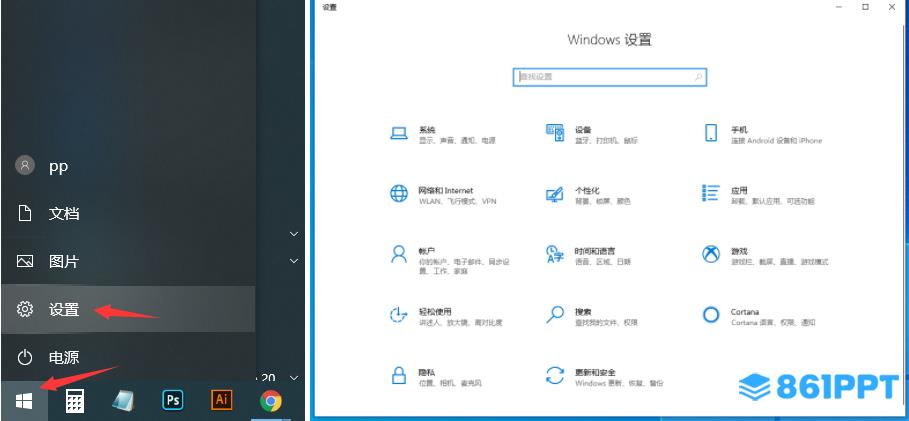Open the Cortana settings link
Image resolution: width=909 pixels, height=421 pixels.
pyautogui.click(x=759, y=317)
